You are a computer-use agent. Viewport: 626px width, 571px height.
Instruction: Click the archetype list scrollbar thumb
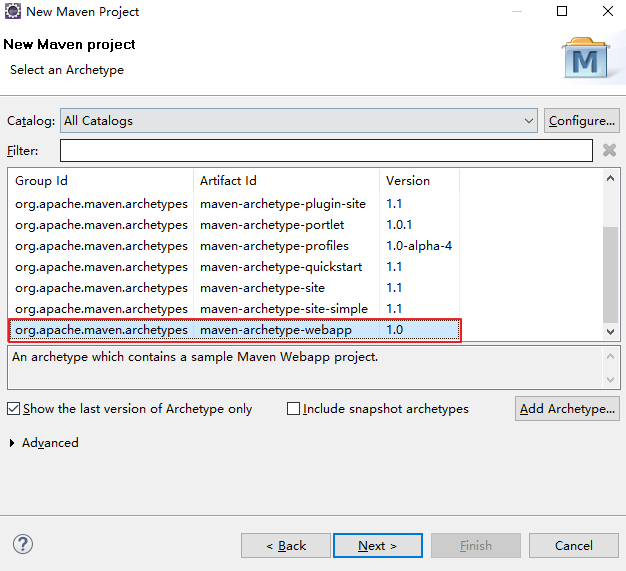coord(610,274)
